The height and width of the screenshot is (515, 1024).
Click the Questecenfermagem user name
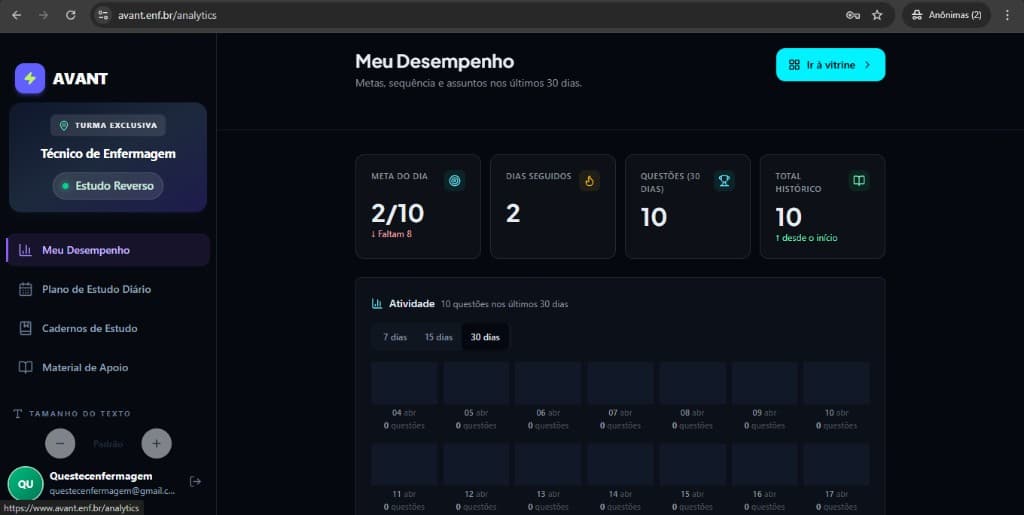(101, 476)
